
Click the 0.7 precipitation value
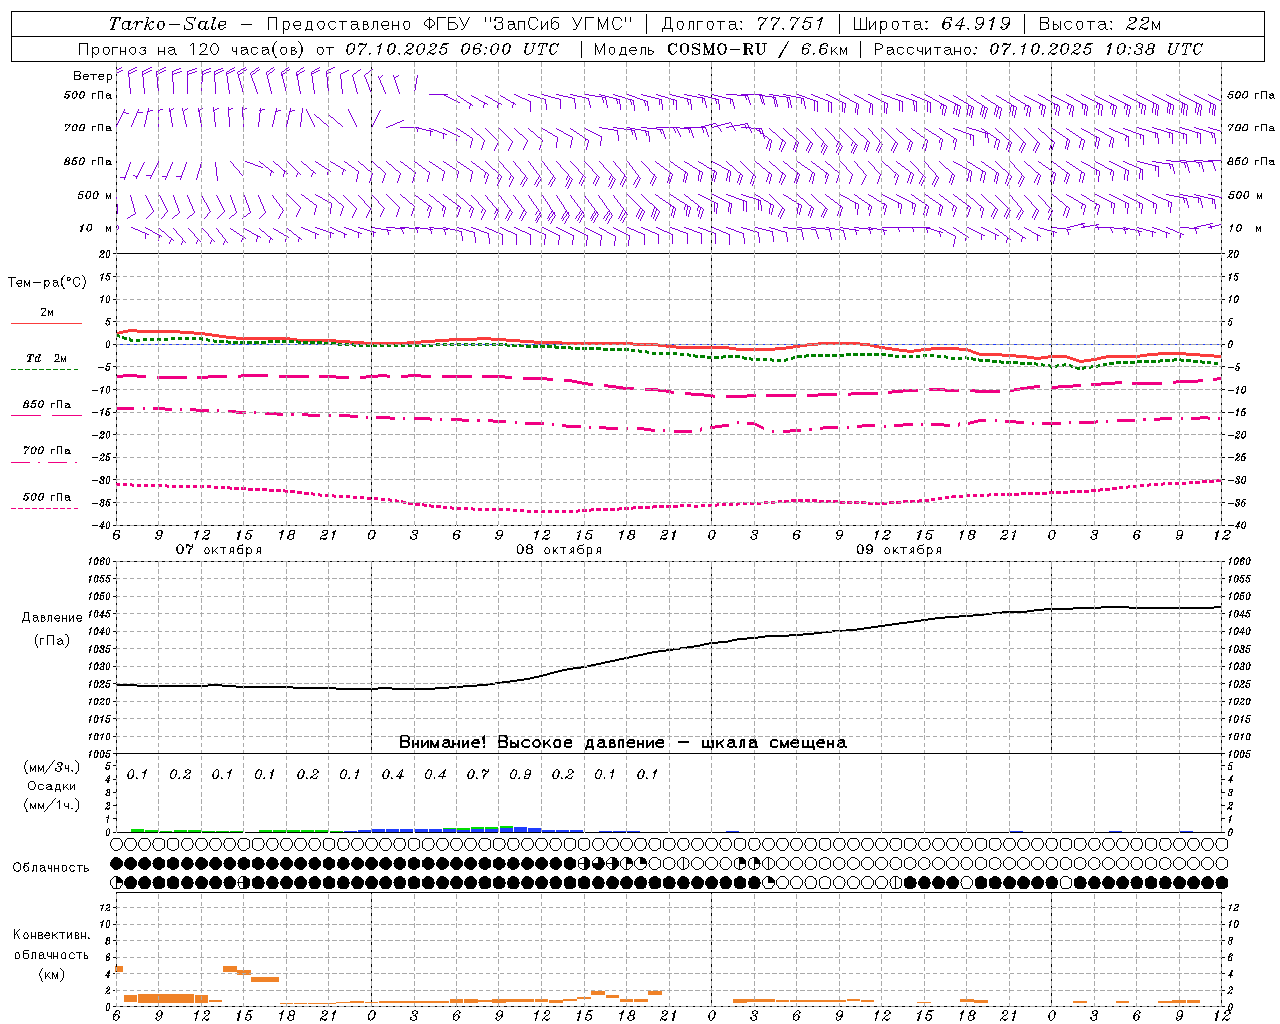tap(478, 774)
